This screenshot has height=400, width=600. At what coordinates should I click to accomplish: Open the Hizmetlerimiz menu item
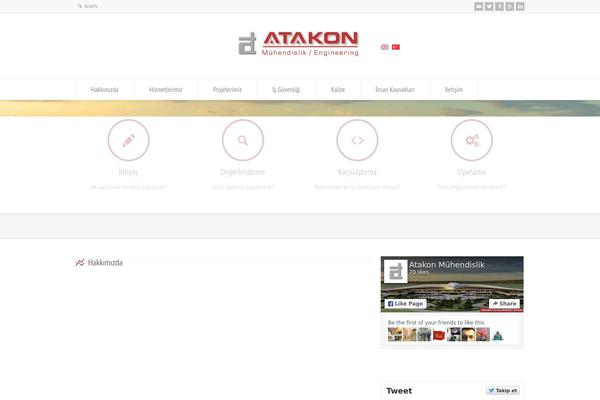coord(166,90)
